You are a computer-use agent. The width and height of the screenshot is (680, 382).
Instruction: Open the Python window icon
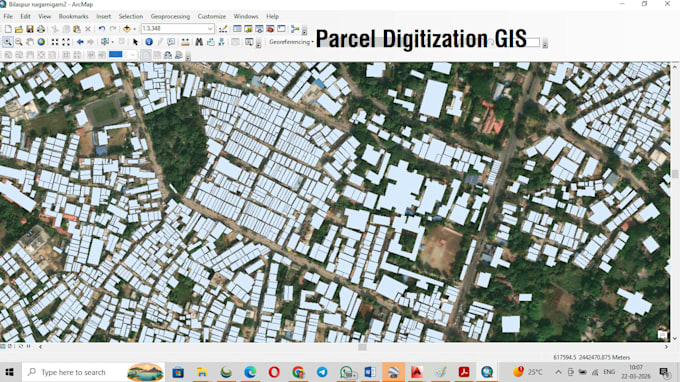[x=281, y=29]
